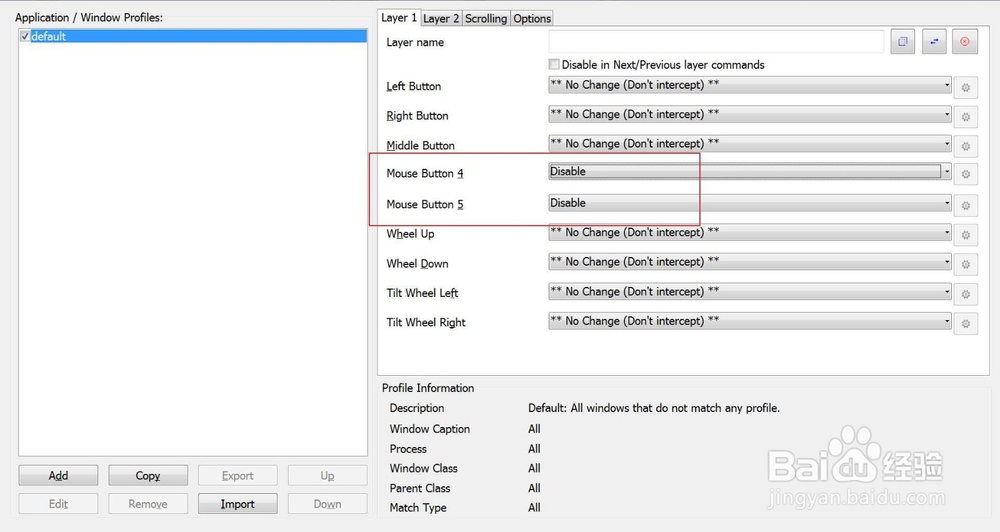Select the default profile row

click(193, 36)
